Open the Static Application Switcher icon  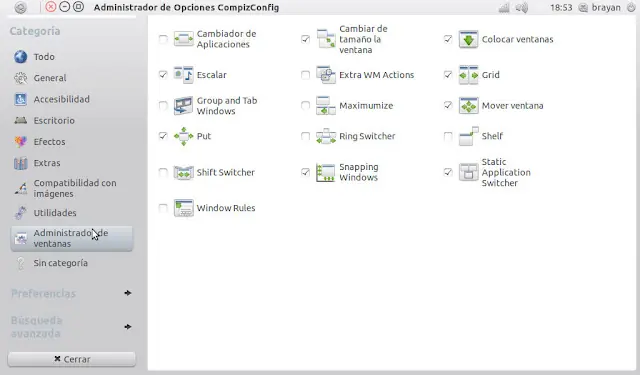click(468, 172)
